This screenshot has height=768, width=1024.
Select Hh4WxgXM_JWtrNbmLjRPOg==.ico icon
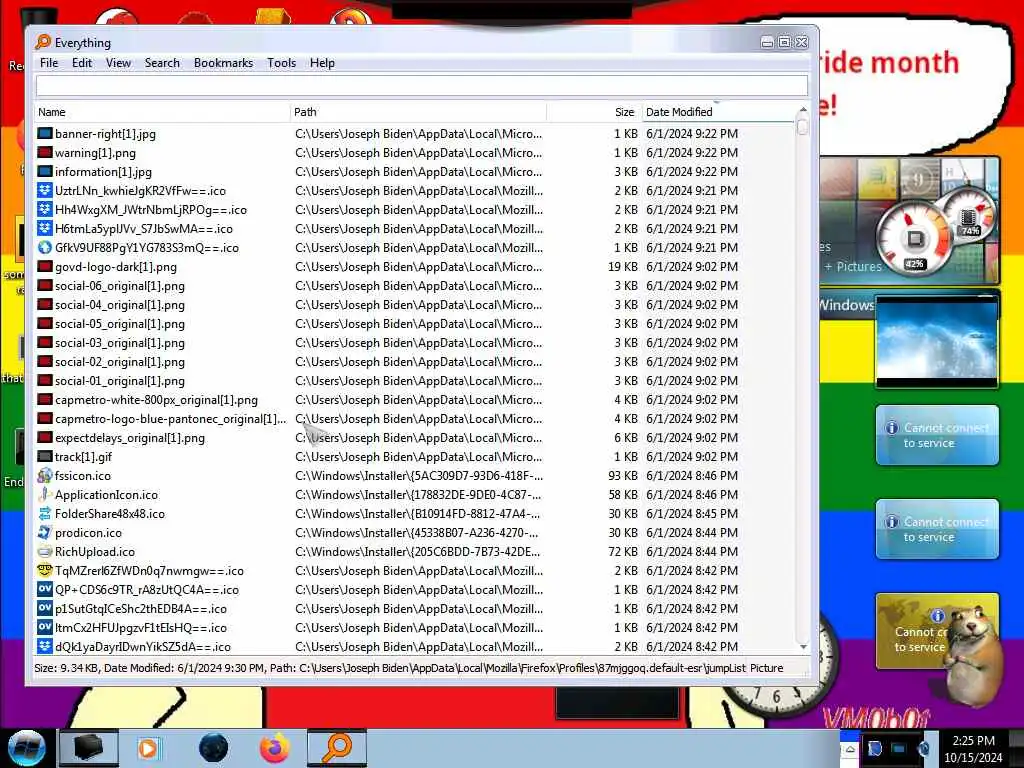44,210
